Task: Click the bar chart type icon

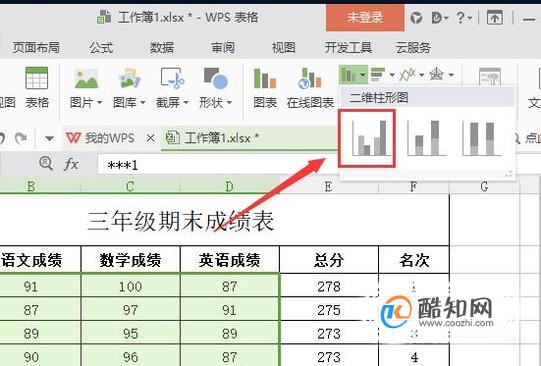Action: [x=378, y=74]
